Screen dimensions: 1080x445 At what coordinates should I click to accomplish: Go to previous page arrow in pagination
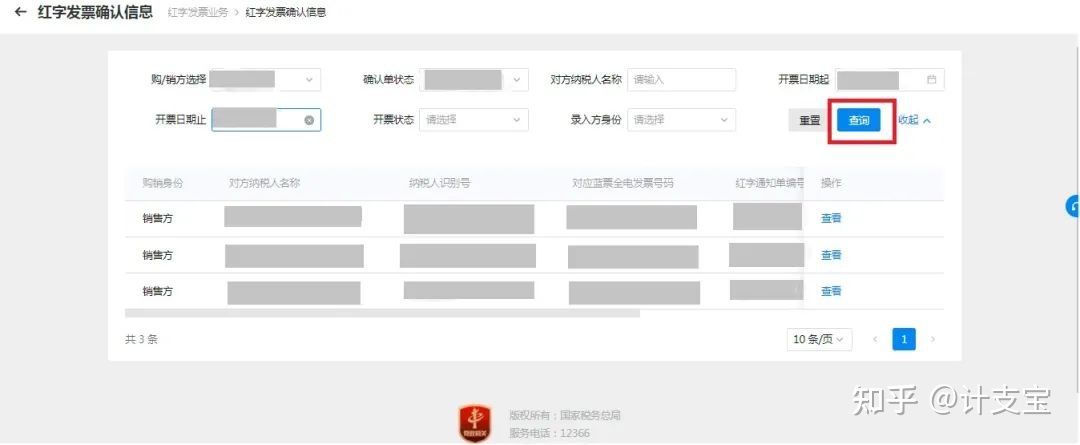pos(875,339)
